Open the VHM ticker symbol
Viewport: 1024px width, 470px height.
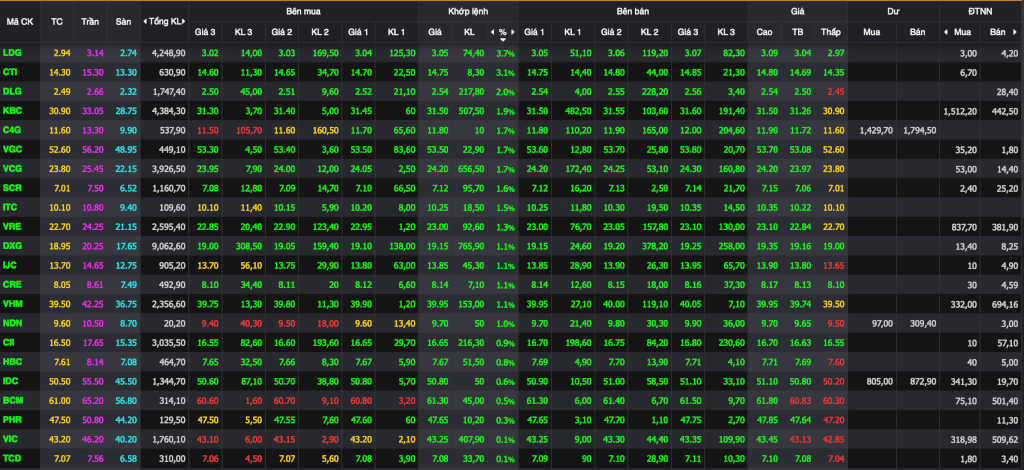12,304
